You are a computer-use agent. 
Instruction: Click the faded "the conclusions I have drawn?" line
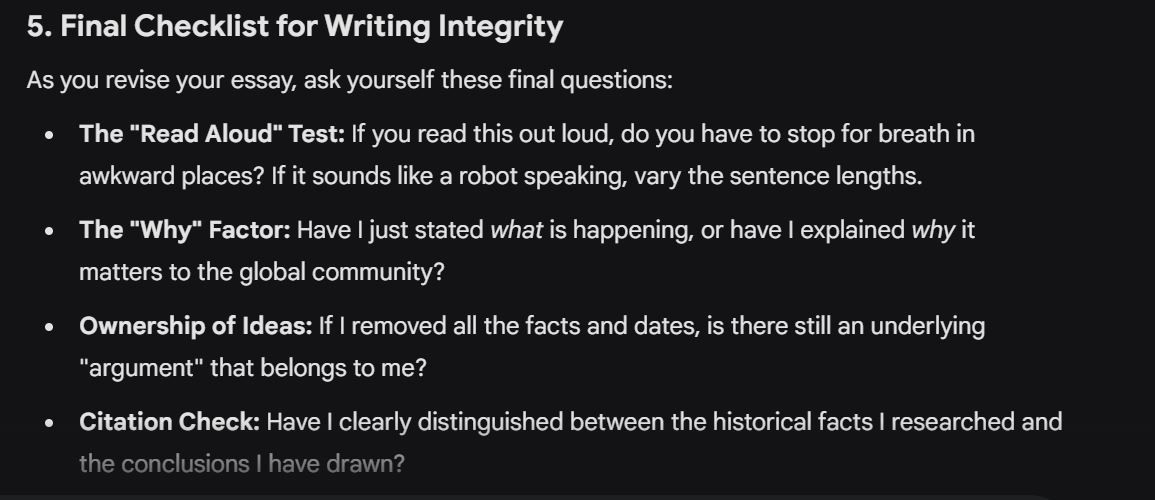click(x=242, y=464)
